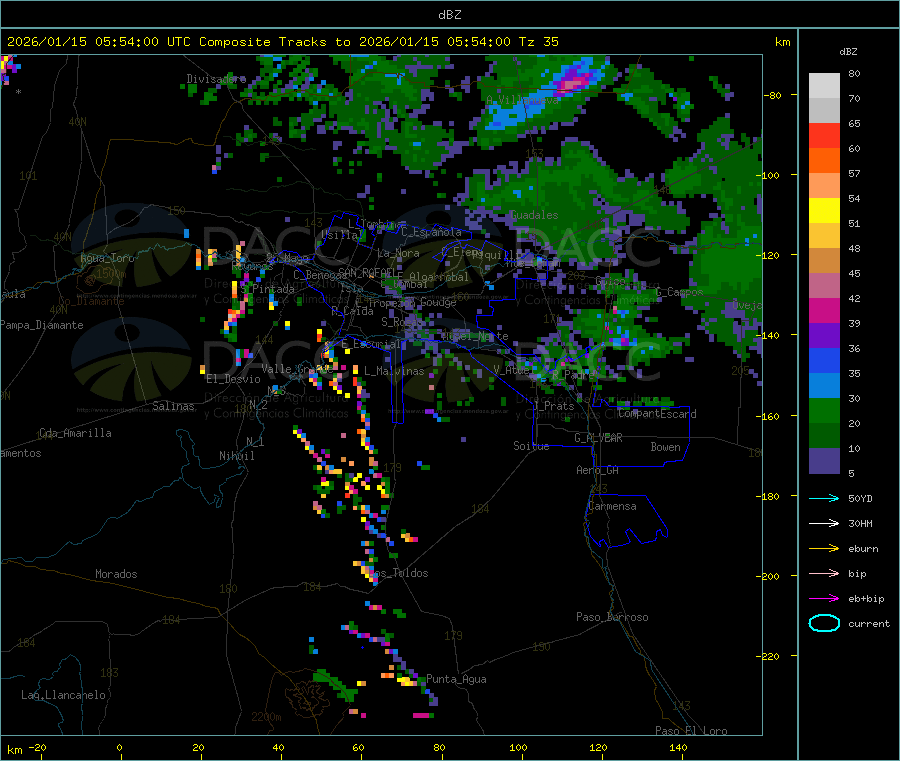The height and width of the screenshot is (761, 900).
Task: Click the eb+bip magenta arrow legend icon
Action: pos(824,599)
